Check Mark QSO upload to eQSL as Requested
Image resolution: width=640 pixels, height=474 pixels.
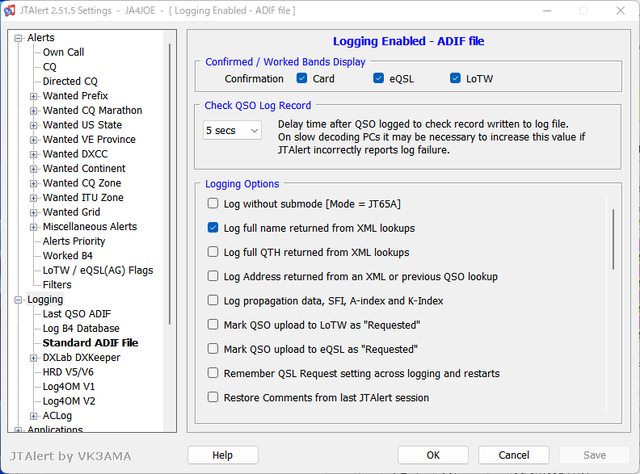[x=213, y=349]
